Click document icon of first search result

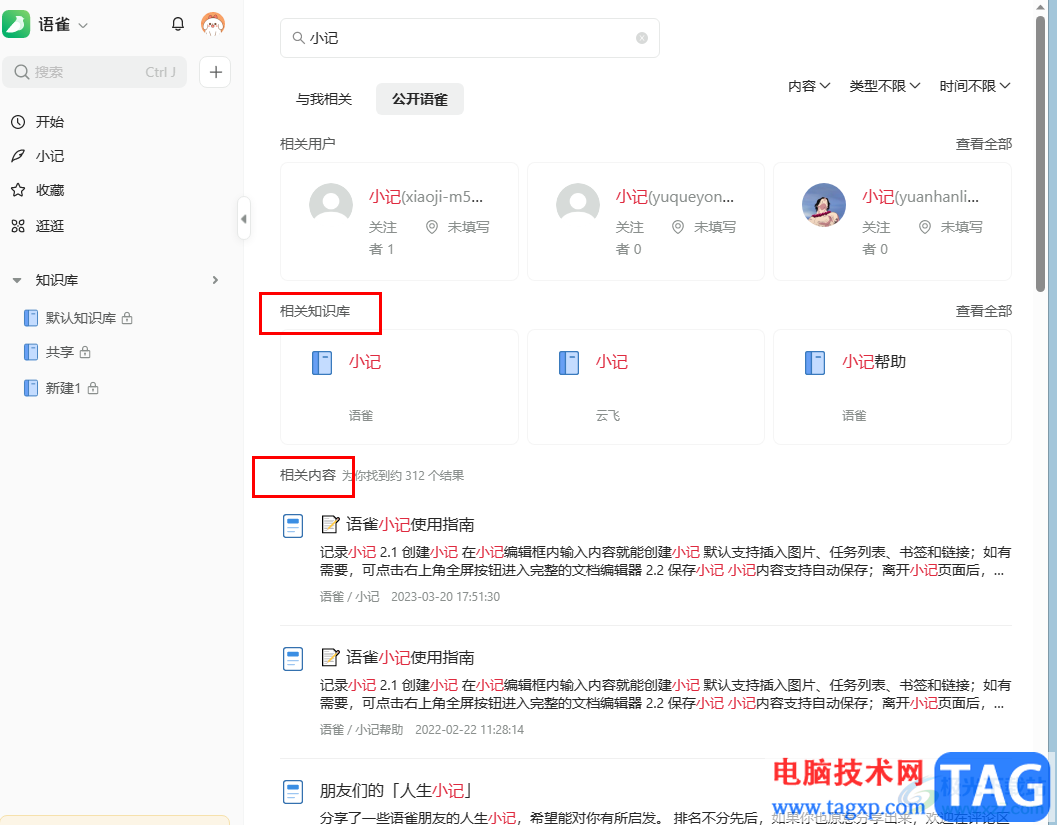click(293, 526)
